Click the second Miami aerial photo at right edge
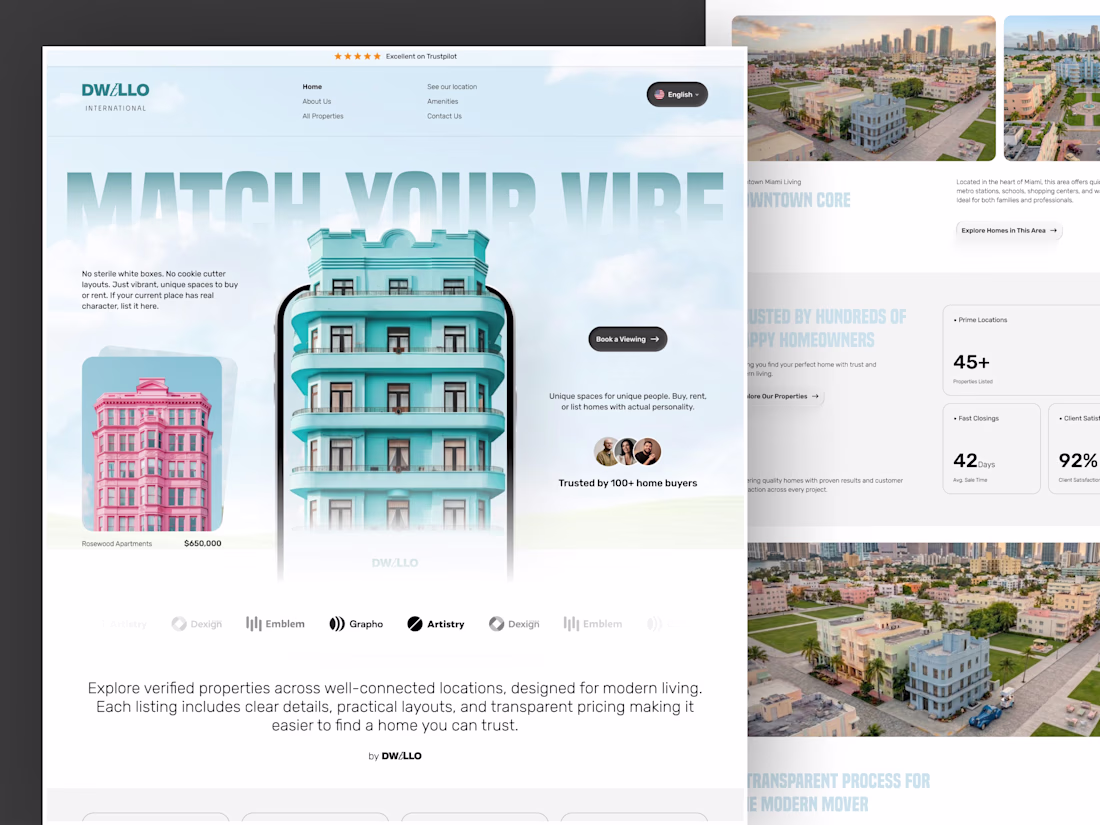1100x825 pixels. click(x=1052, y=88)
